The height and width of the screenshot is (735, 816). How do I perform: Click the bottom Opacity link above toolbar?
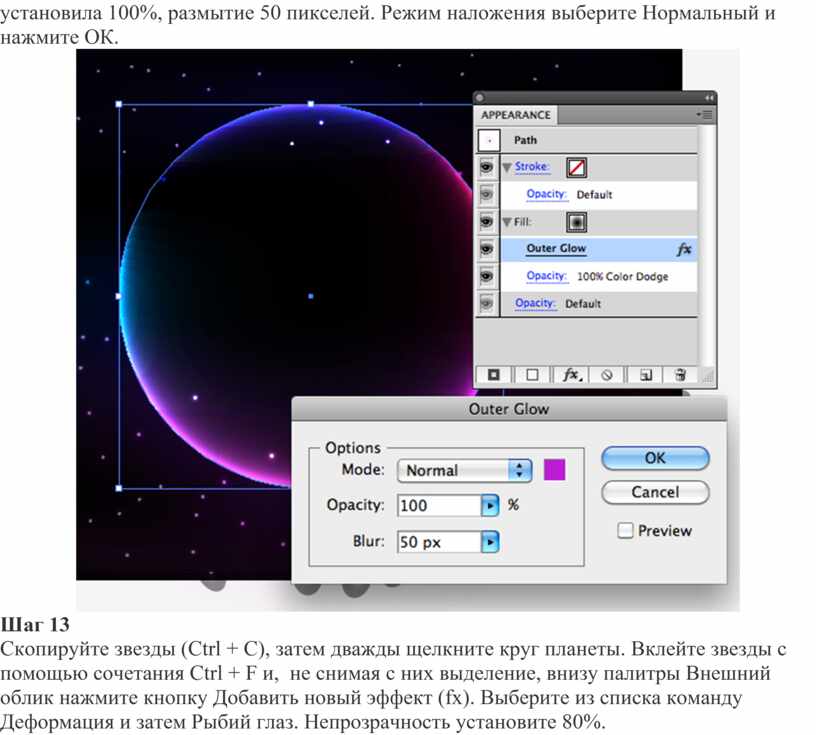tap(535, 303)
